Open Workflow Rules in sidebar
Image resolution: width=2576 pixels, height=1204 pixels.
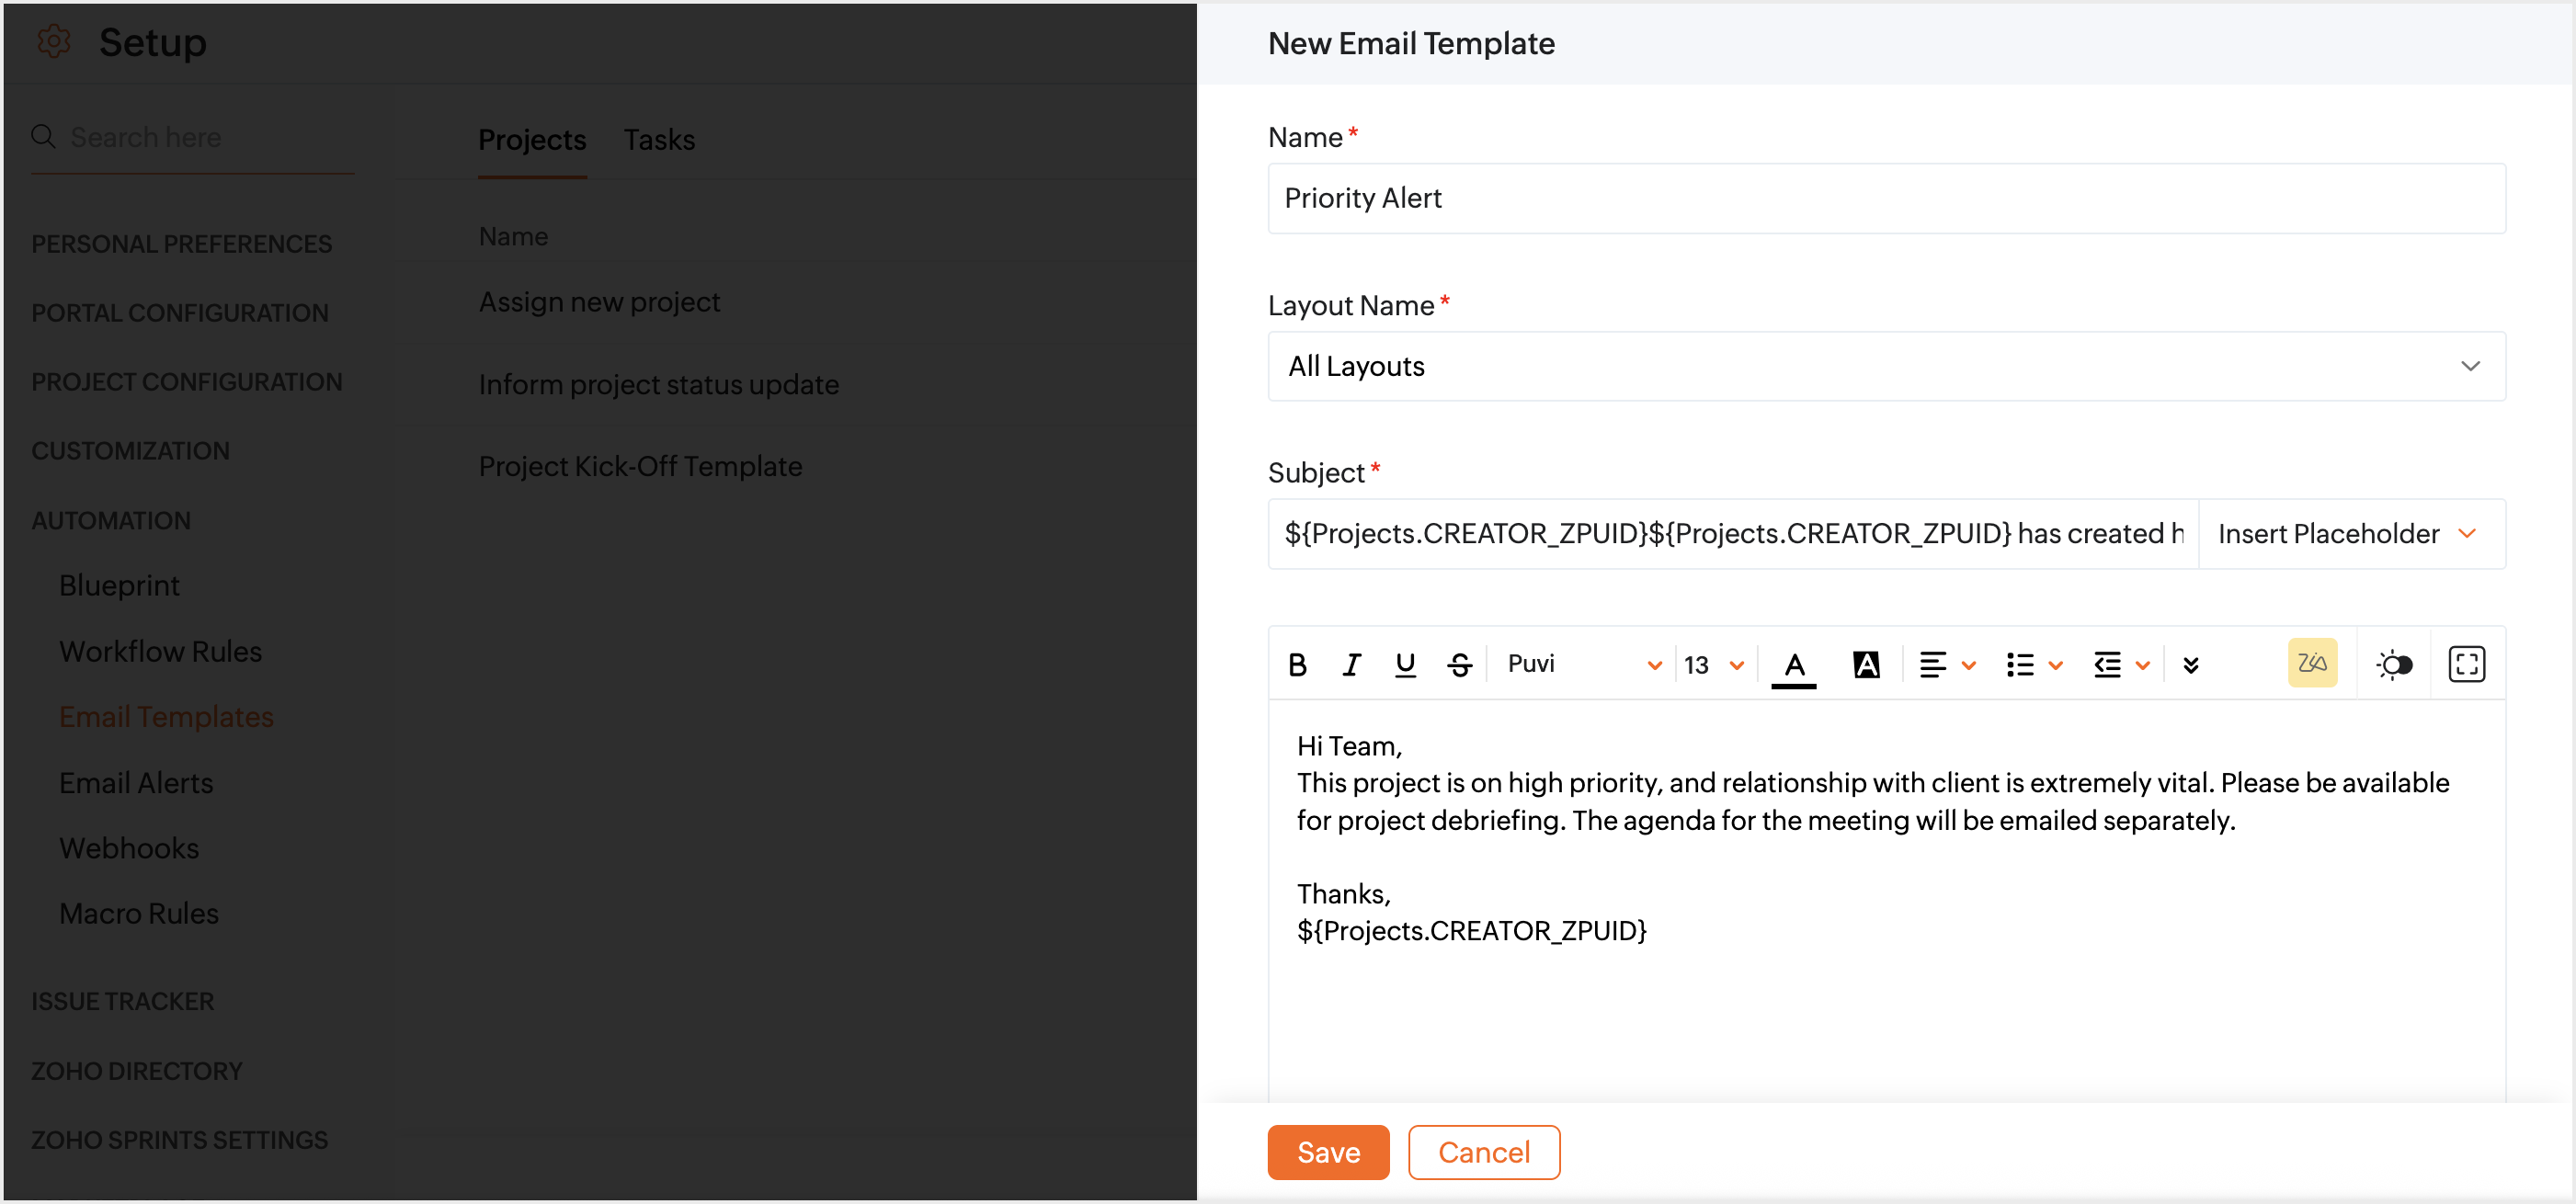[x=160, y=651]
